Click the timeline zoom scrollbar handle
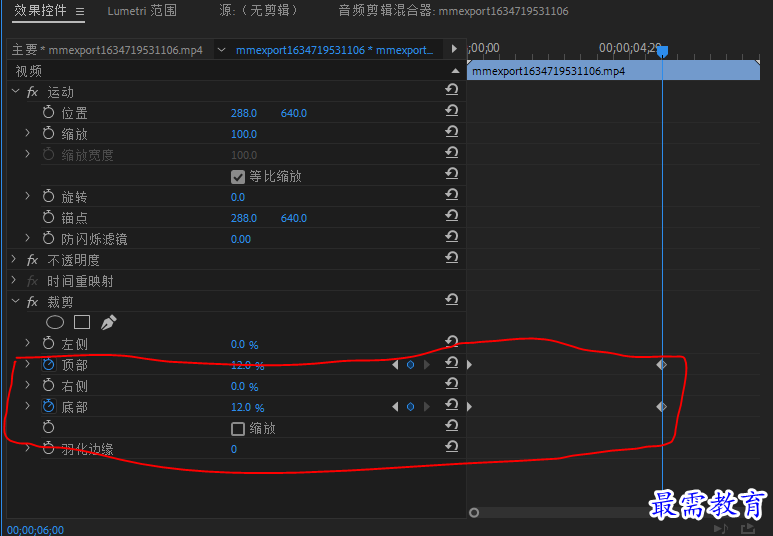This screenshot has height=536, width=773. (474, 513)
